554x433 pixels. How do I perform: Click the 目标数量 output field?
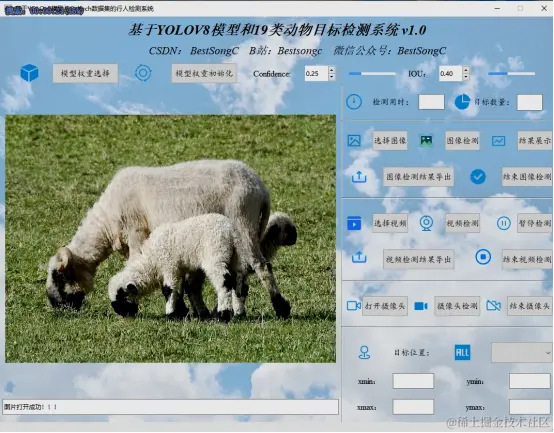coord(529,102)
